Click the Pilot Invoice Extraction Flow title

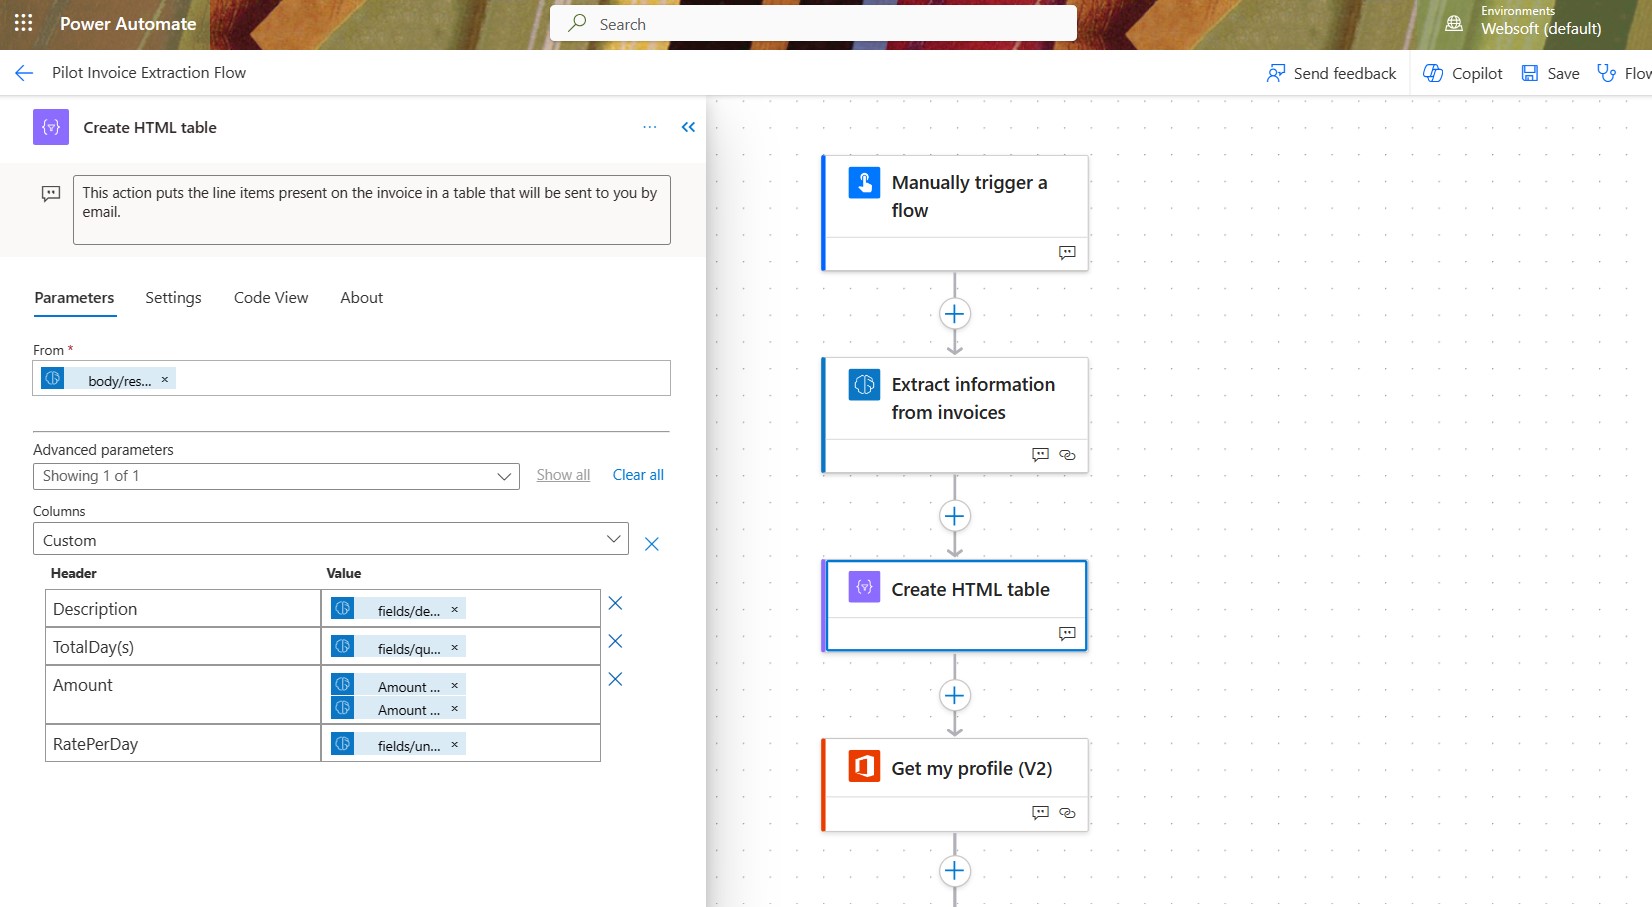point(149,73)
